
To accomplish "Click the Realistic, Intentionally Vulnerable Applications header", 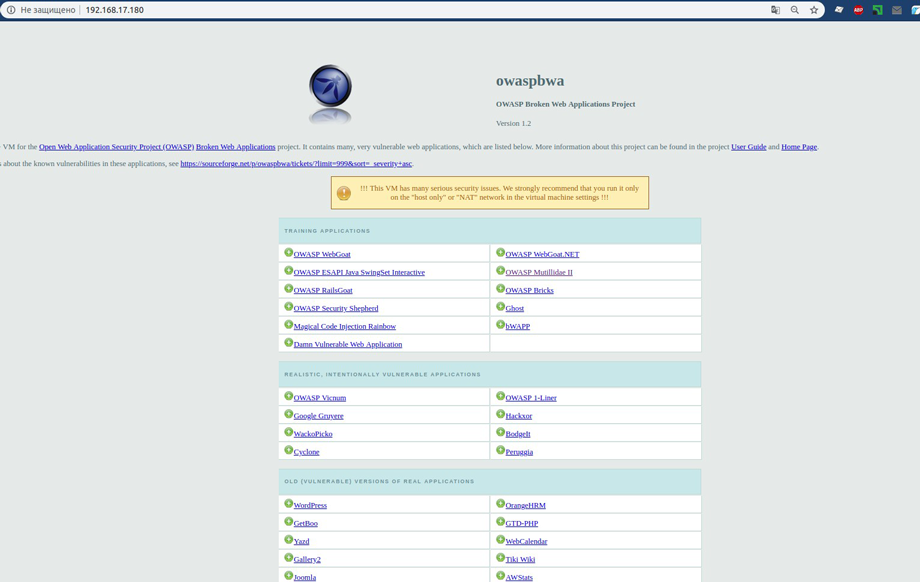I will click(490, 374).
